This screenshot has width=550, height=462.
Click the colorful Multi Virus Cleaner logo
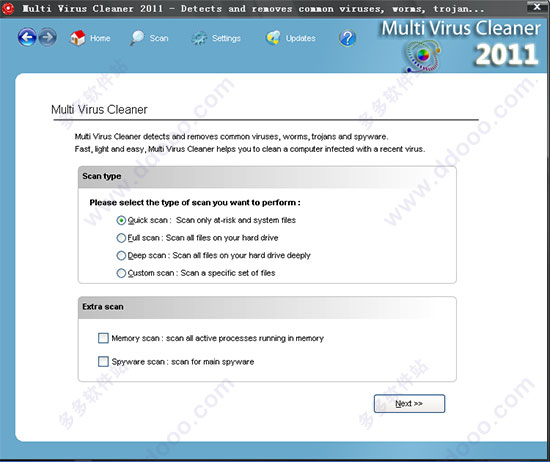point(422,56)
